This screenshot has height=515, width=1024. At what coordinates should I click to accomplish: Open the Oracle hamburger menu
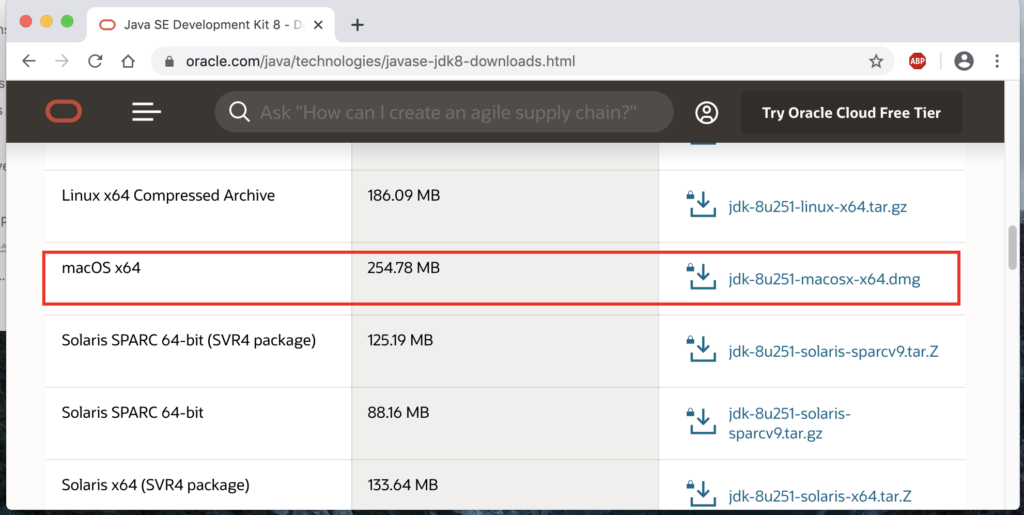click(x=146, y=112)
